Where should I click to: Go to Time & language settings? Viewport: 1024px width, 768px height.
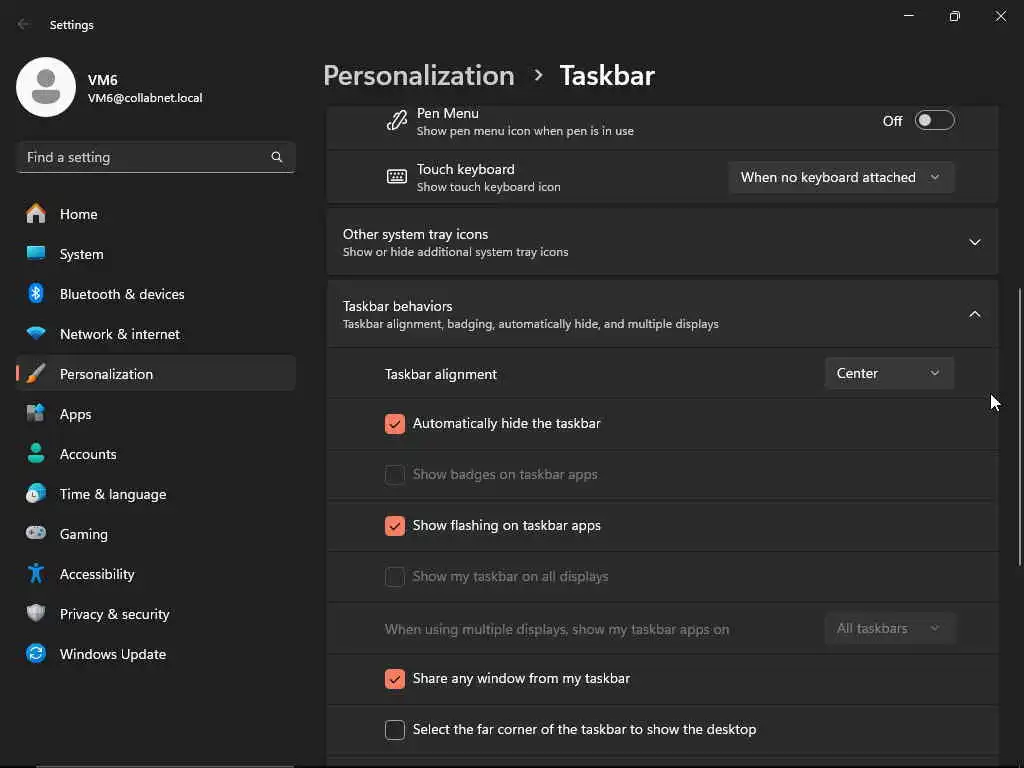(x=113, y=494)
